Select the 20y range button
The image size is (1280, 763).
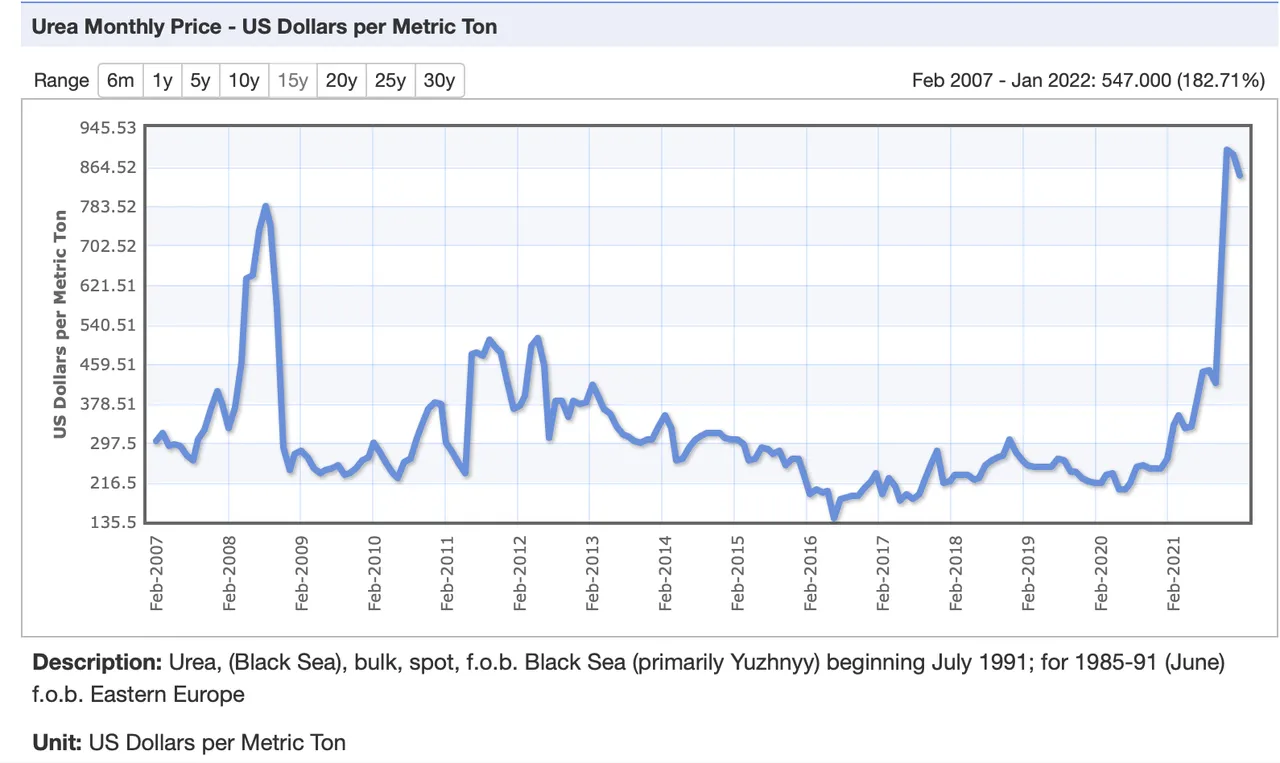click(x=341, y=81)
